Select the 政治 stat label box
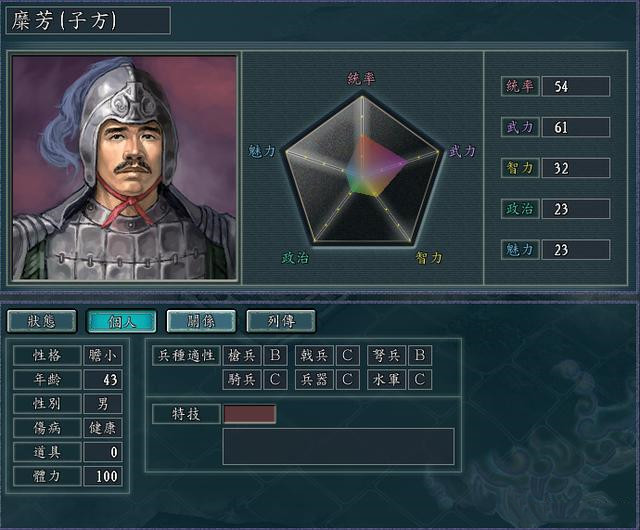Screen dimensions: 640x530 tap(520, 209)
